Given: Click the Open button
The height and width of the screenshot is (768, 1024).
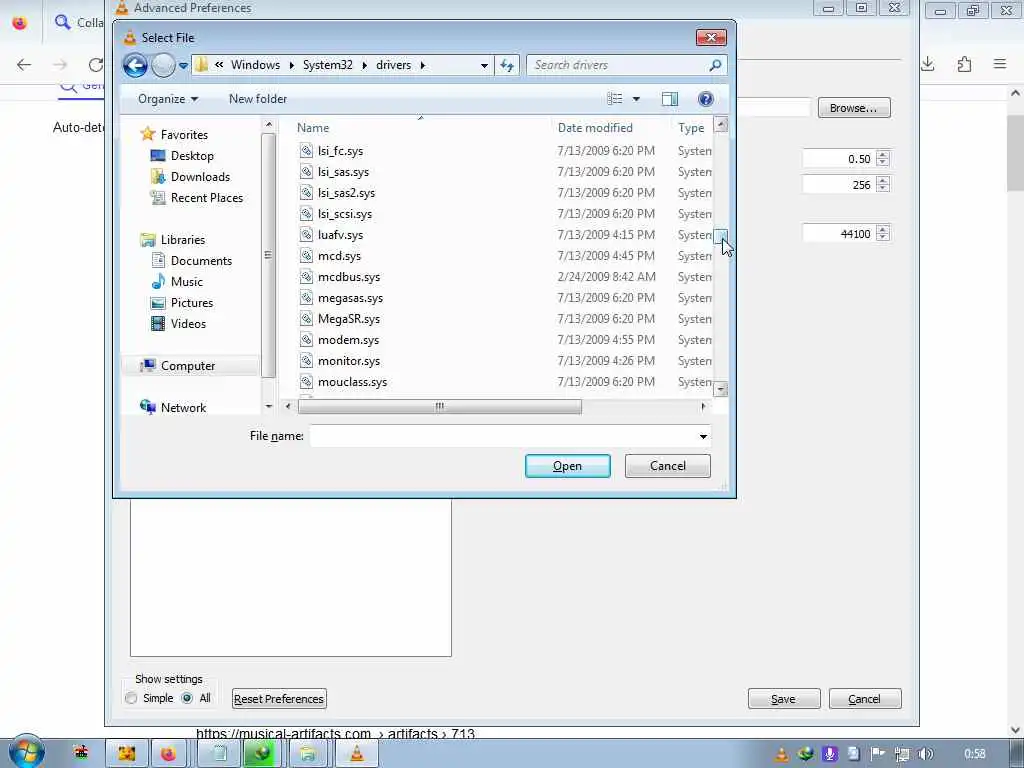Looking at the screenshot, I should click(568, 466).
